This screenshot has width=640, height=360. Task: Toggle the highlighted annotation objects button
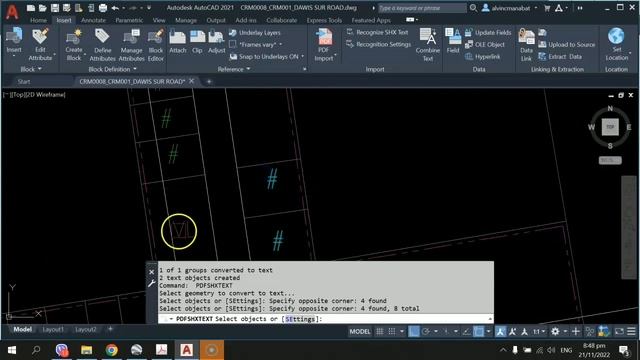[x=500, y=331]
